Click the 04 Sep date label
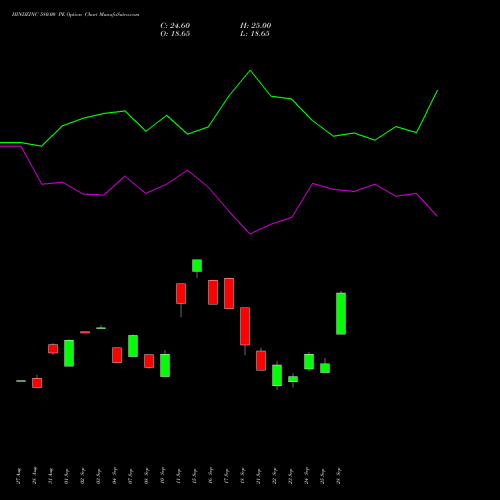The image size is (500, 500). 115,476
